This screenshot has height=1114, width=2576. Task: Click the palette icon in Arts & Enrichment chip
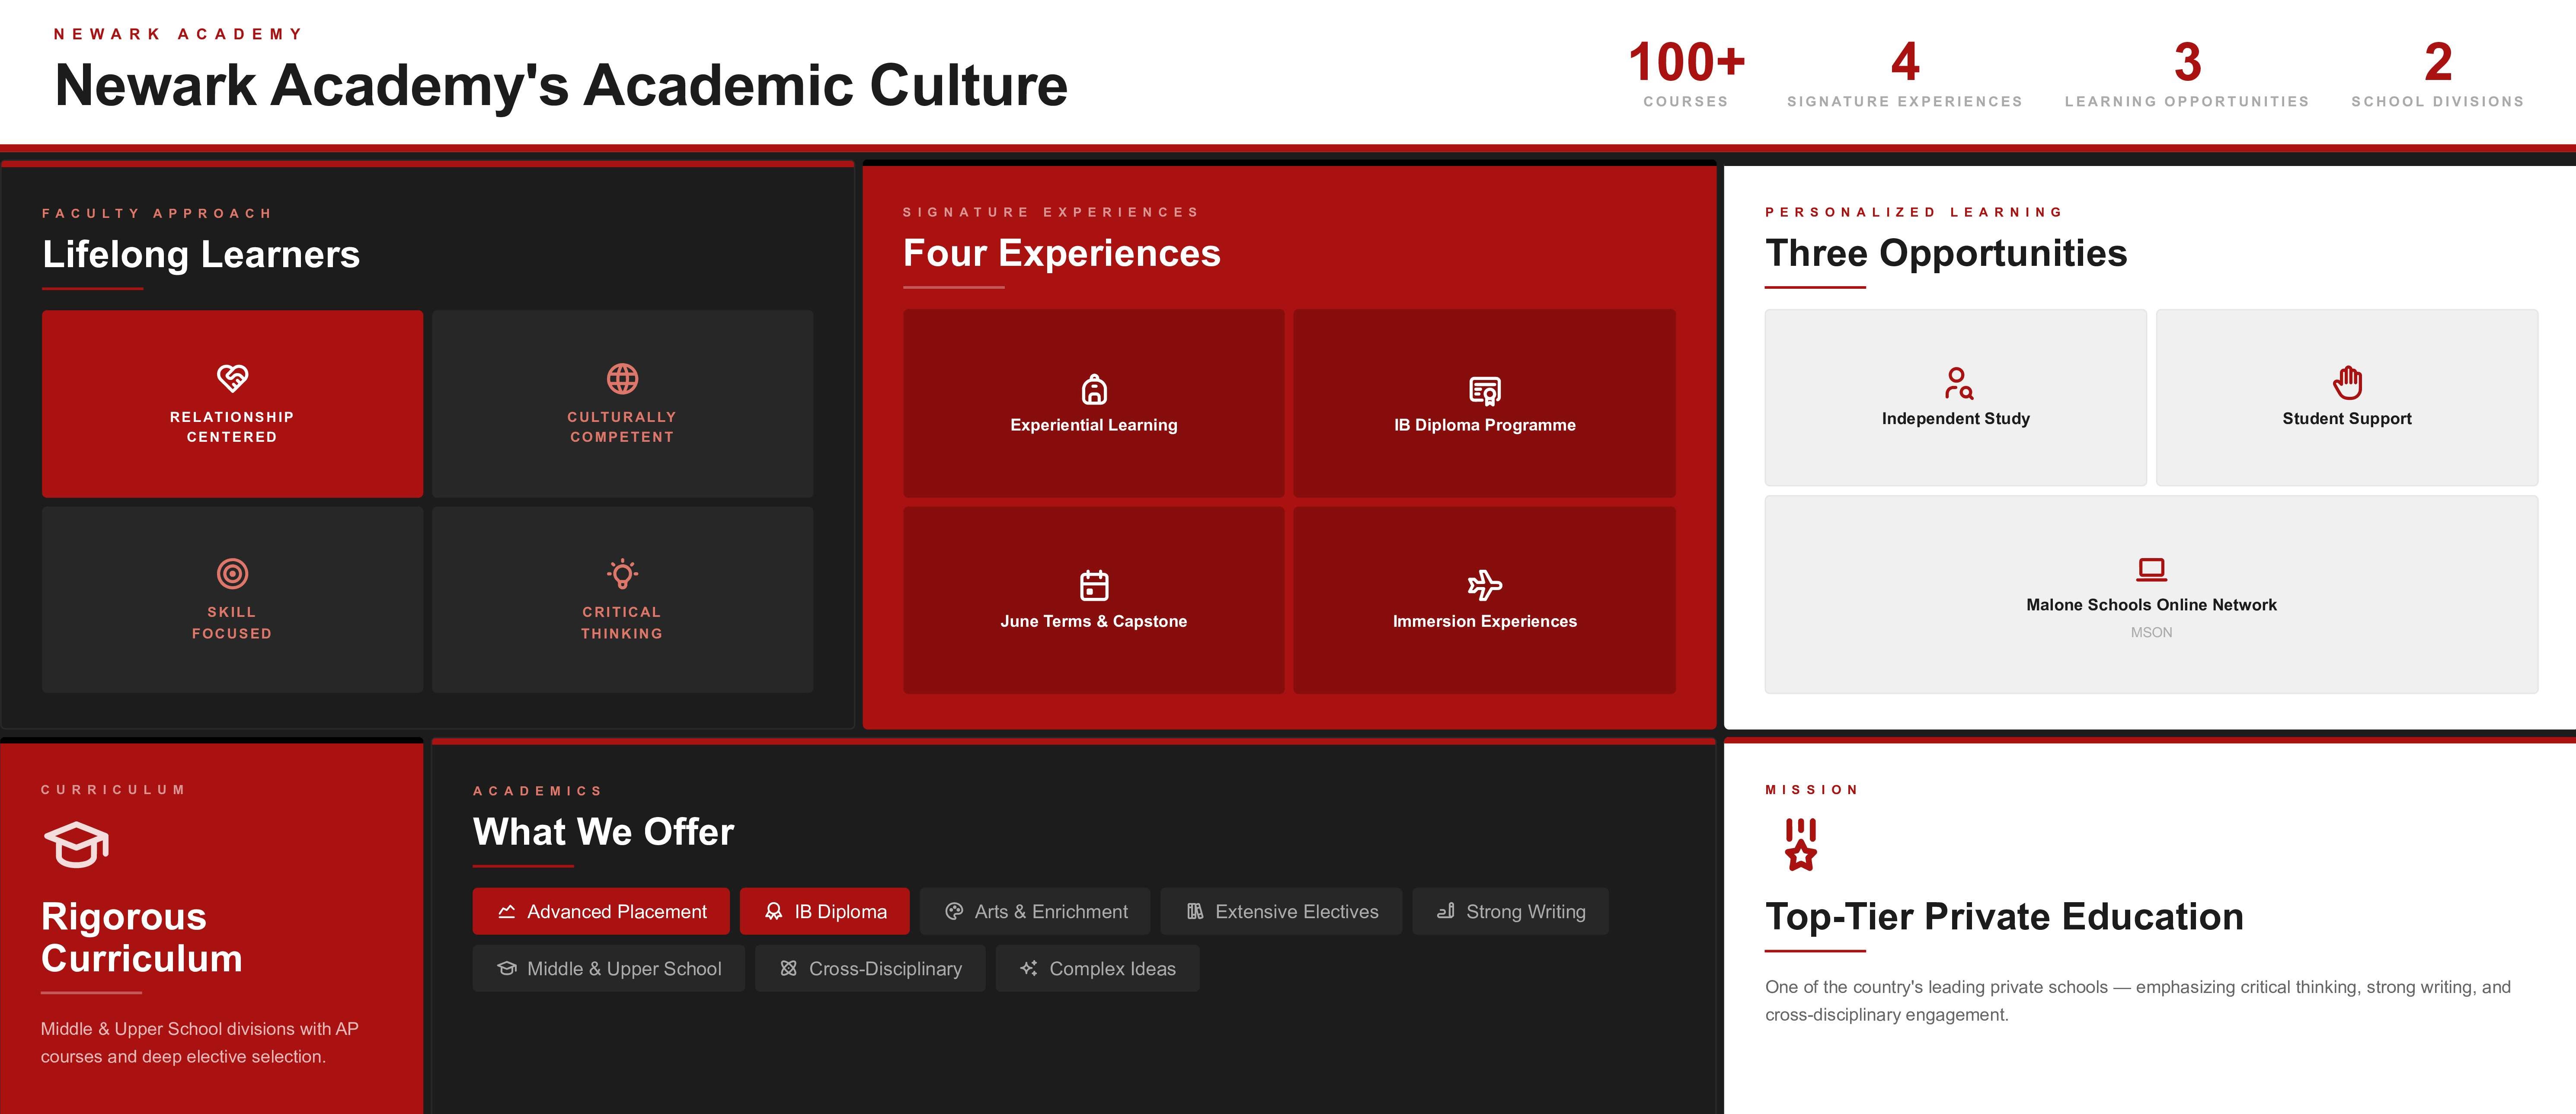[954, 911]
